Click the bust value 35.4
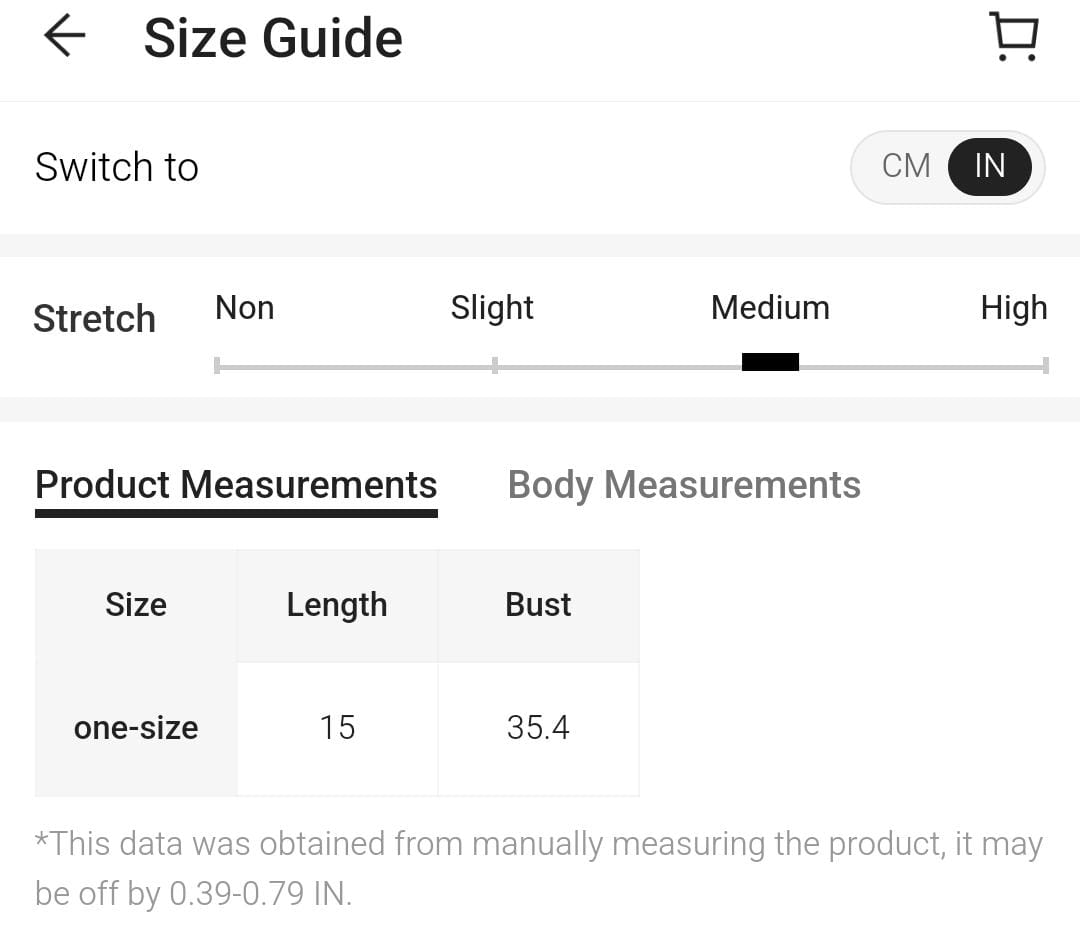Screen dimensions: 1080x952 (538, 728)
